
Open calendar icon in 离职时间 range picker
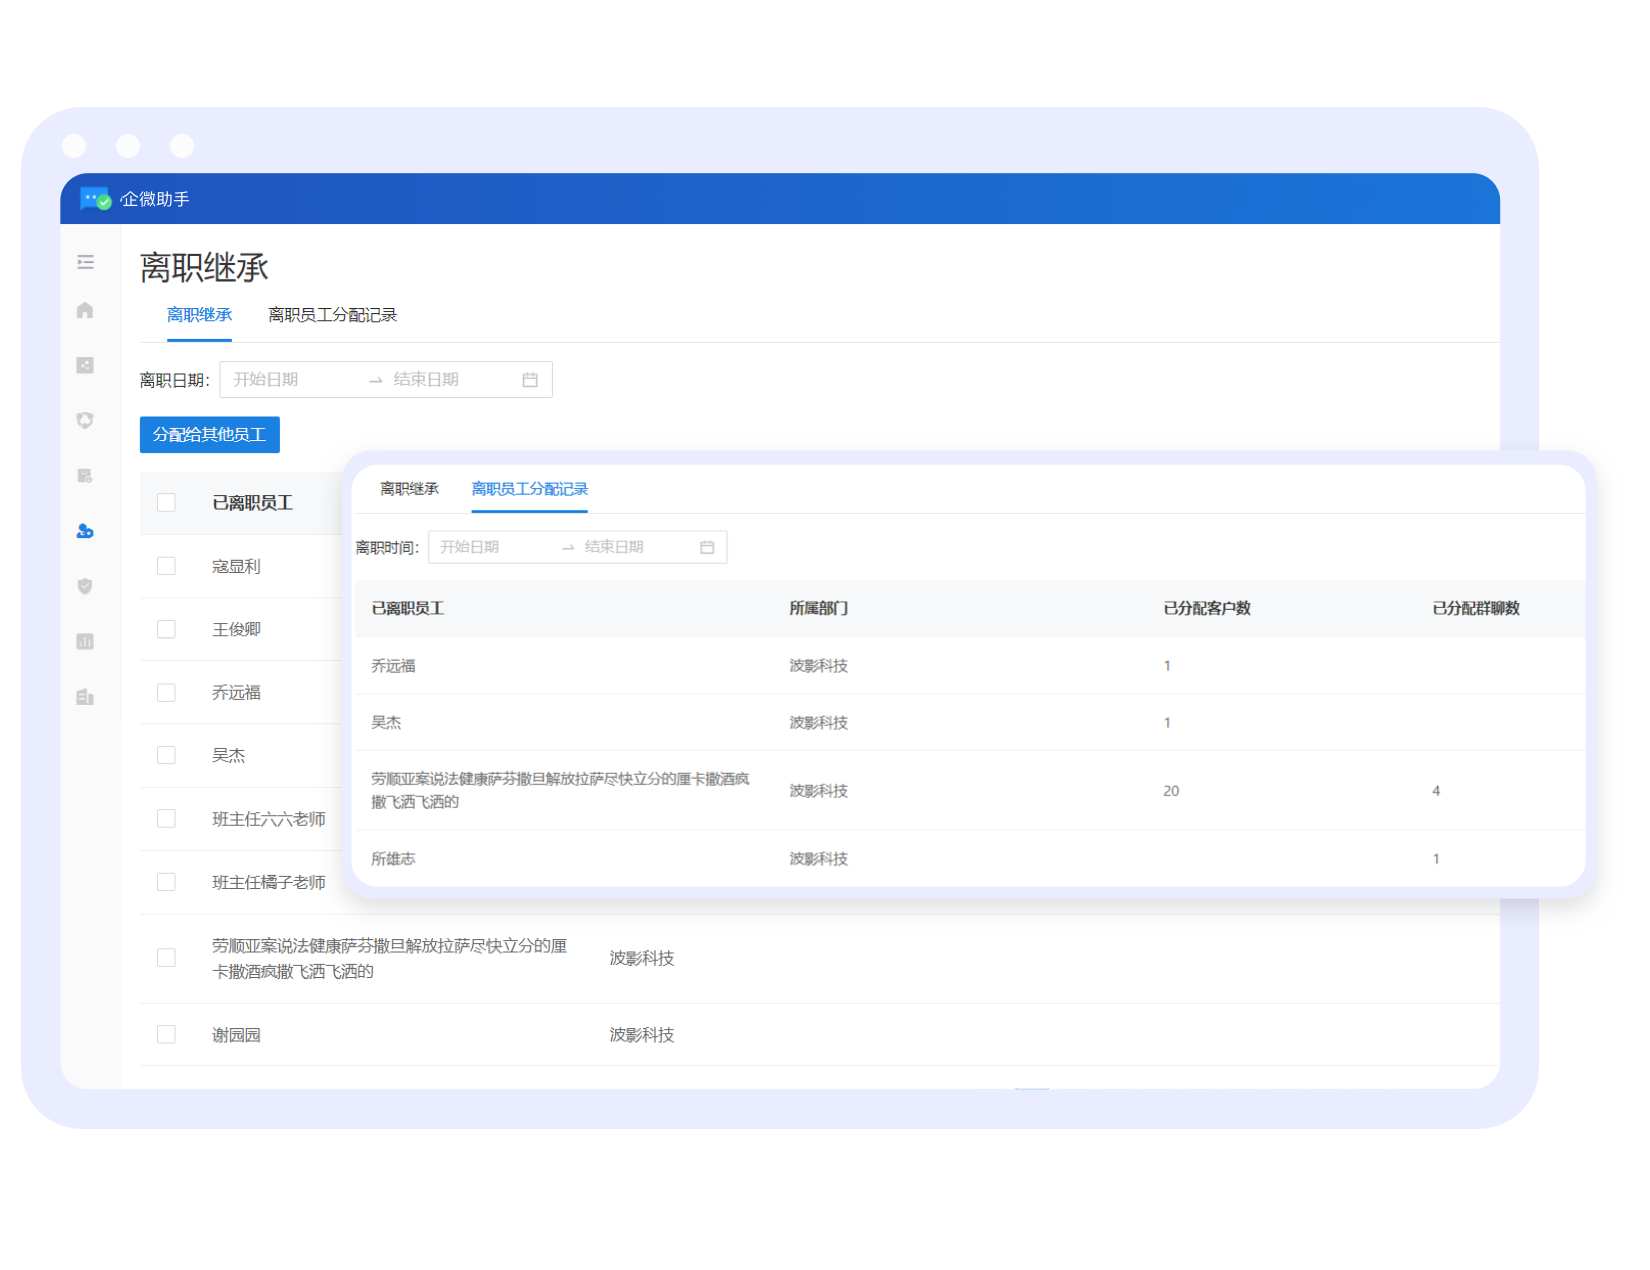click(707, 547)
